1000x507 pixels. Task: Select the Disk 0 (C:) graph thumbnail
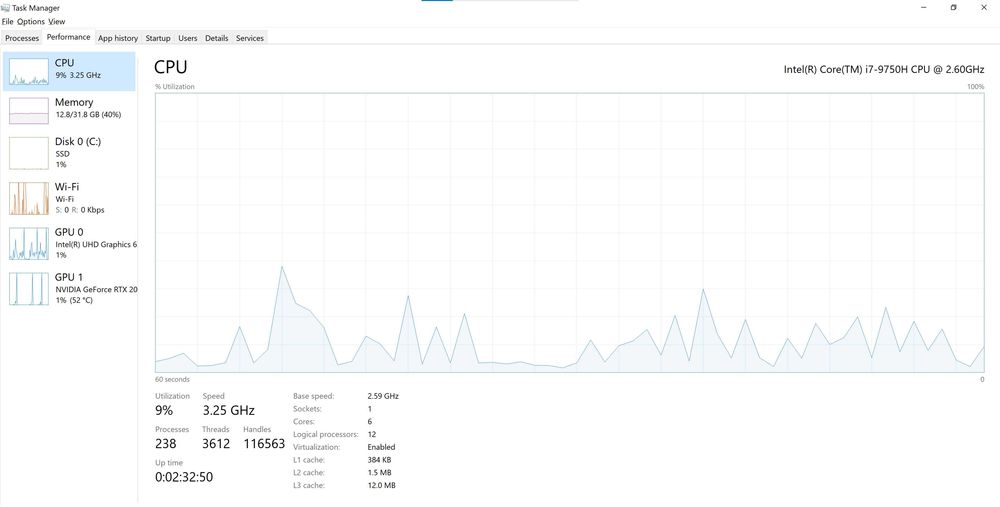(29, 153)
